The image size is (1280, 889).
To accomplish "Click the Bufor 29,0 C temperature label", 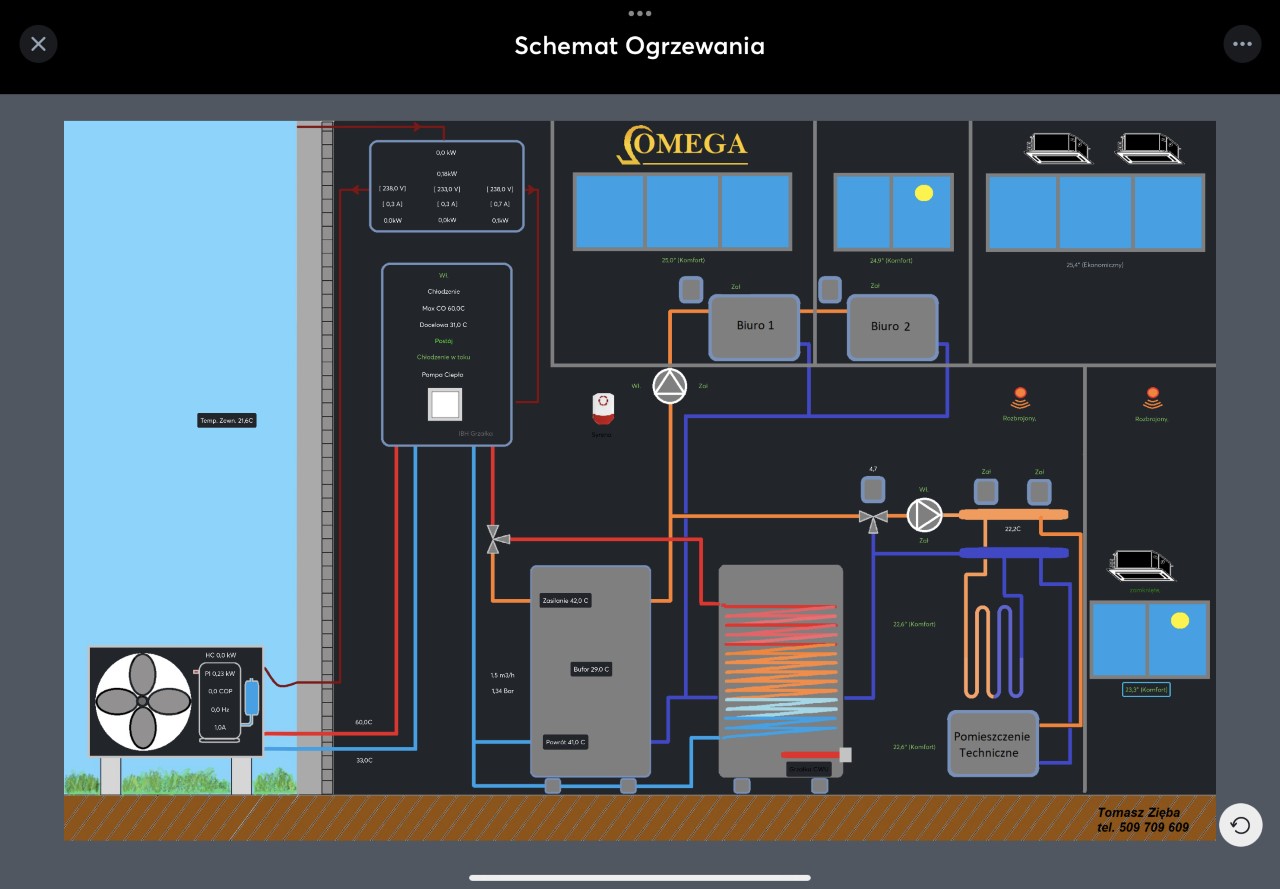I will [x=590, y=669].
